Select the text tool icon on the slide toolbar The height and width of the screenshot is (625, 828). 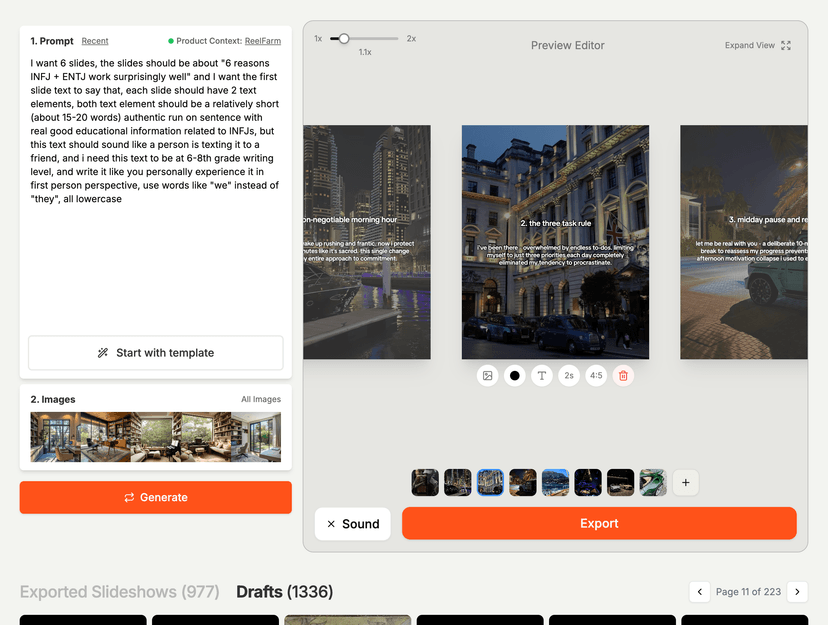pos(541,375)
